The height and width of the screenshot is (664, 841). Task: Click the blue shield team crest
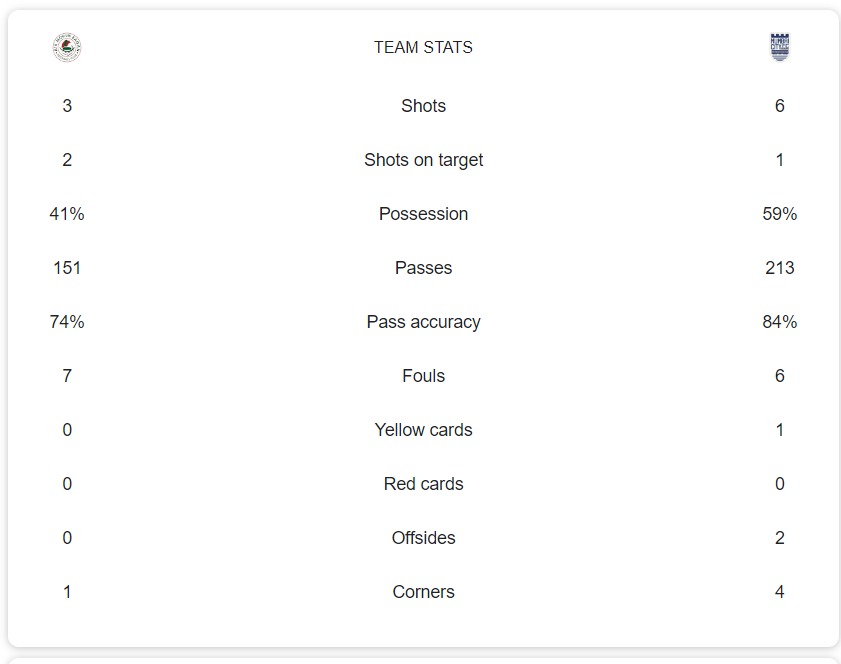779,47
